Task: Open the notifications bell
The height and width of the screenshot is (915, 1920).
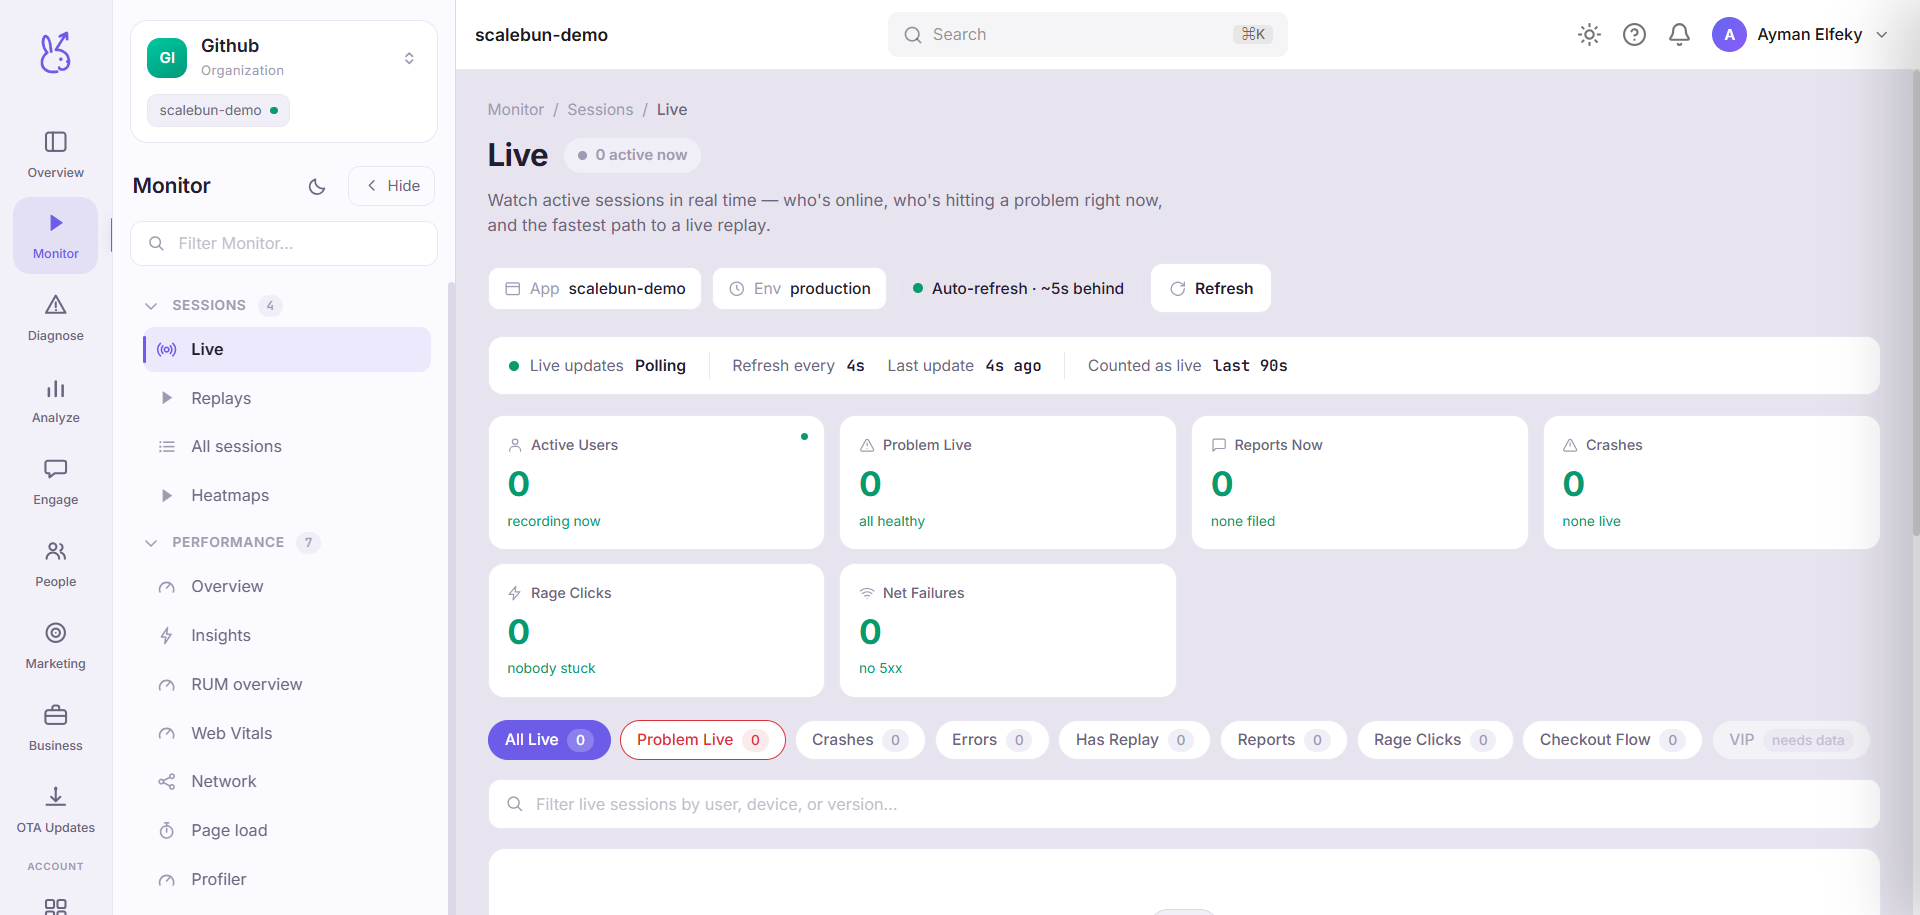Action: point(1679,35)
